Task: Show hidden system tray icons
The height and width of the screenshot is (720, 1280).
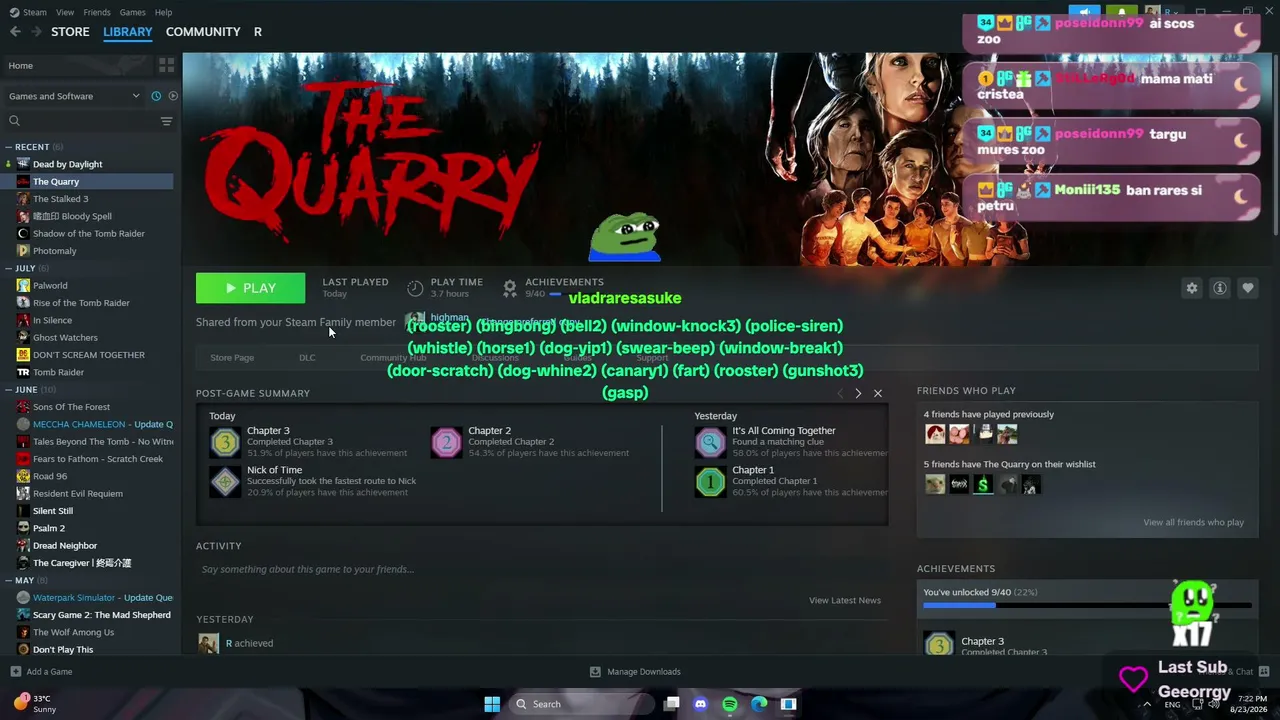Action: pos(1147,704)
